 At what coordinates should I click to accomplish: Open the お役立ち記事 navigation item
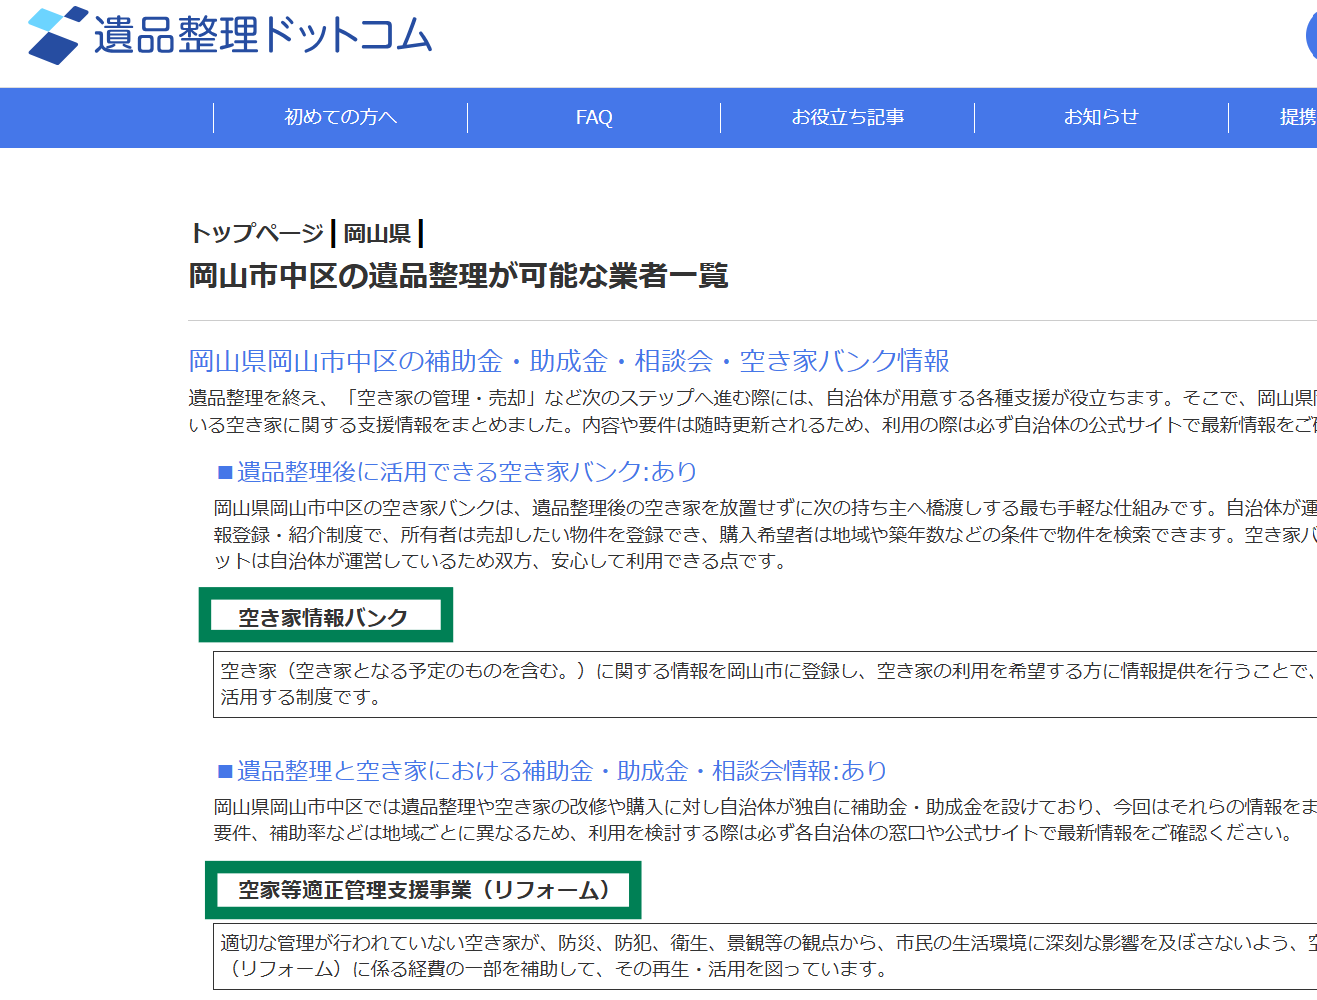[847, 117]
